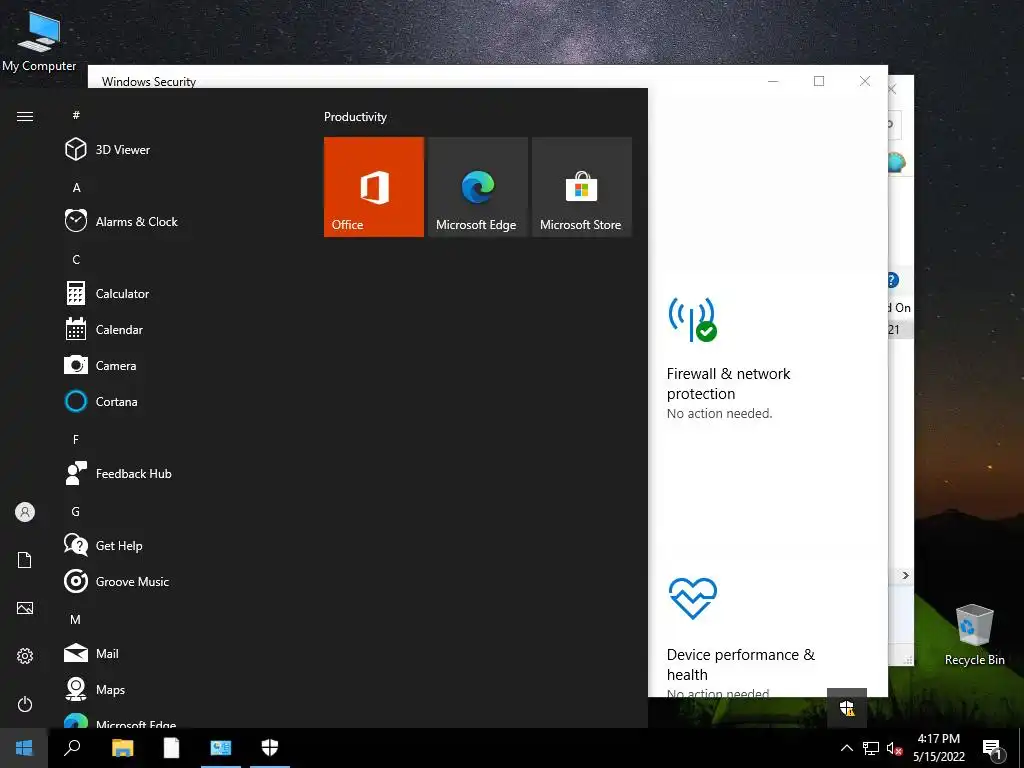Open My Computer desktop icon
This screenshot has width=1024, height=768.
pyautogui.click(x=39, y=40)
